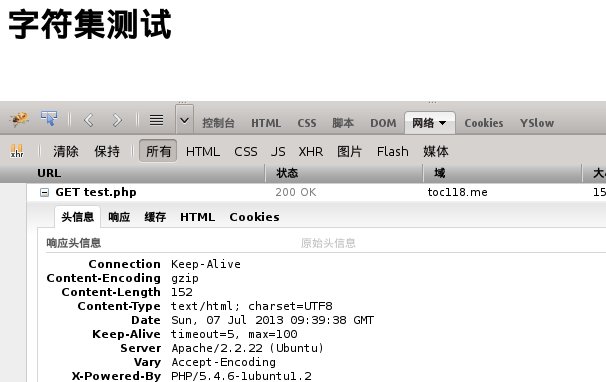Switch to the 控制台 tab

[218, 123]
